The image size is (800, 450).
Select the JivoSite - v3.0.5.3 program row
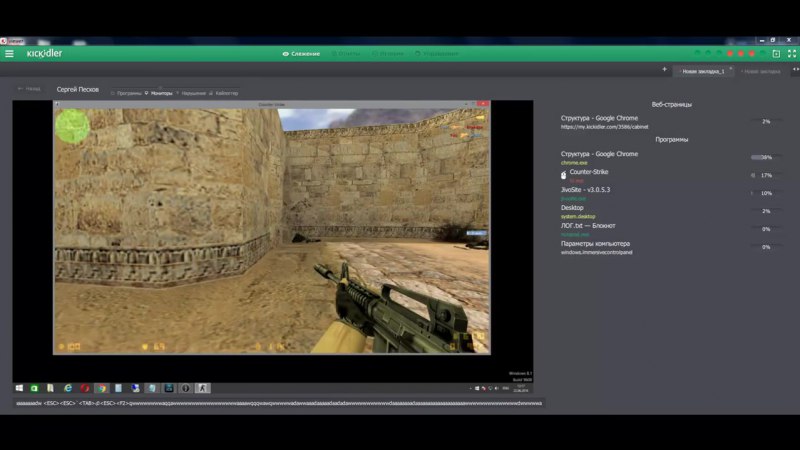click(671, 193)
